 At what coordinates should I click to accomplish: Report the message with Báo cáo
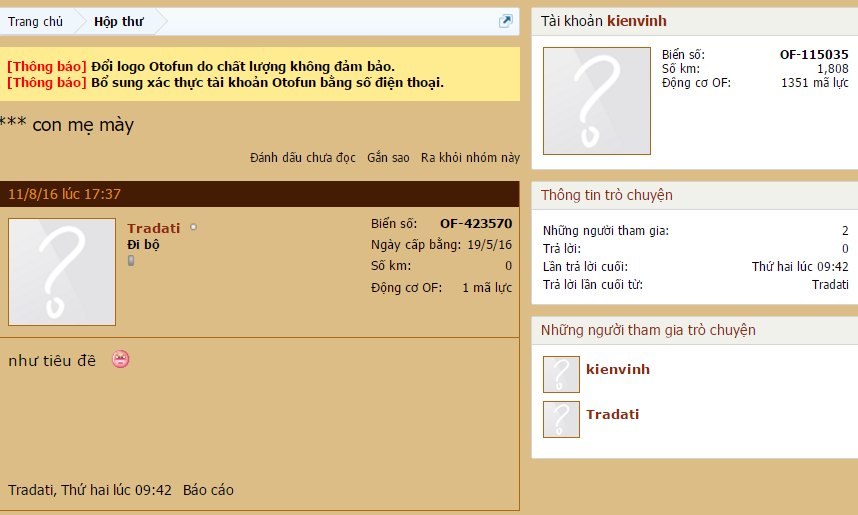point(208,490)
